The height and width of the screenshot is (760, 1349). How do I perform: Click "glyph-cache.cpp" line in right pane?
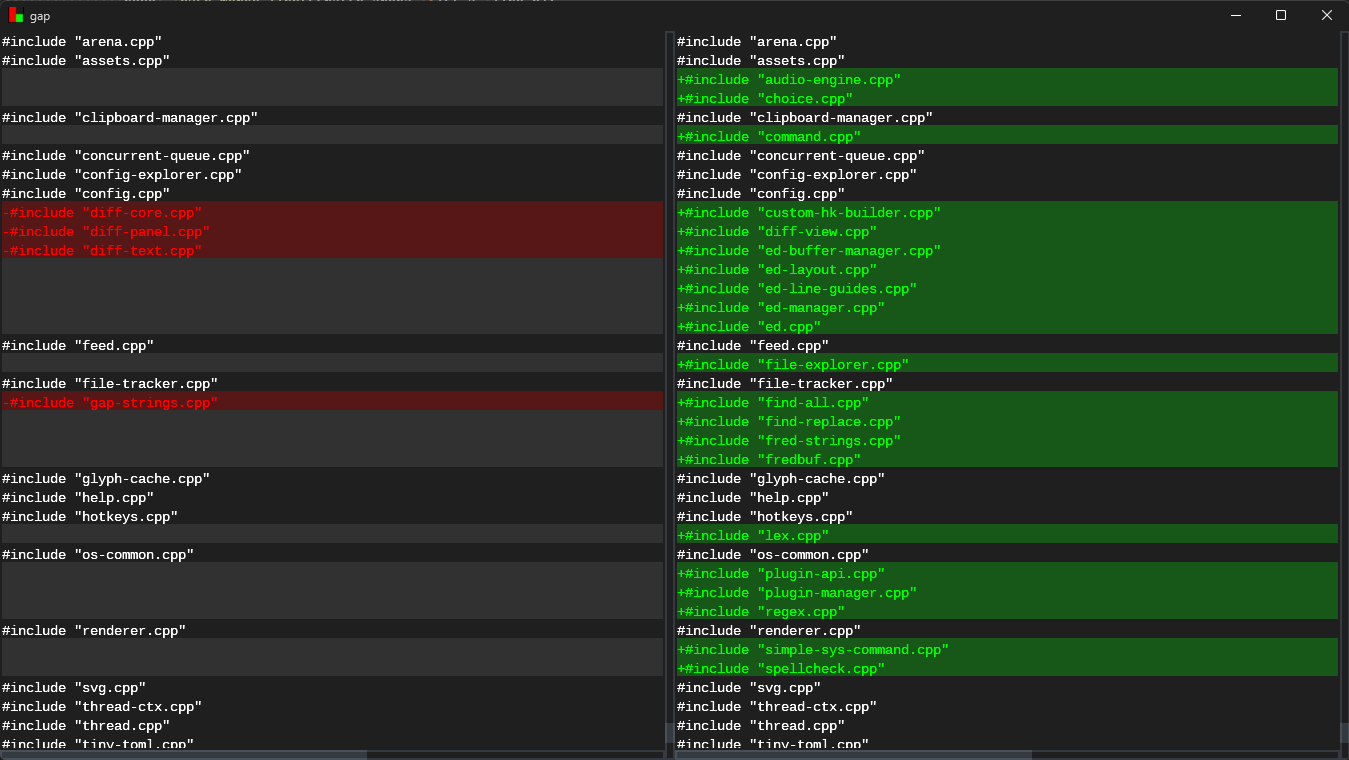781,479
